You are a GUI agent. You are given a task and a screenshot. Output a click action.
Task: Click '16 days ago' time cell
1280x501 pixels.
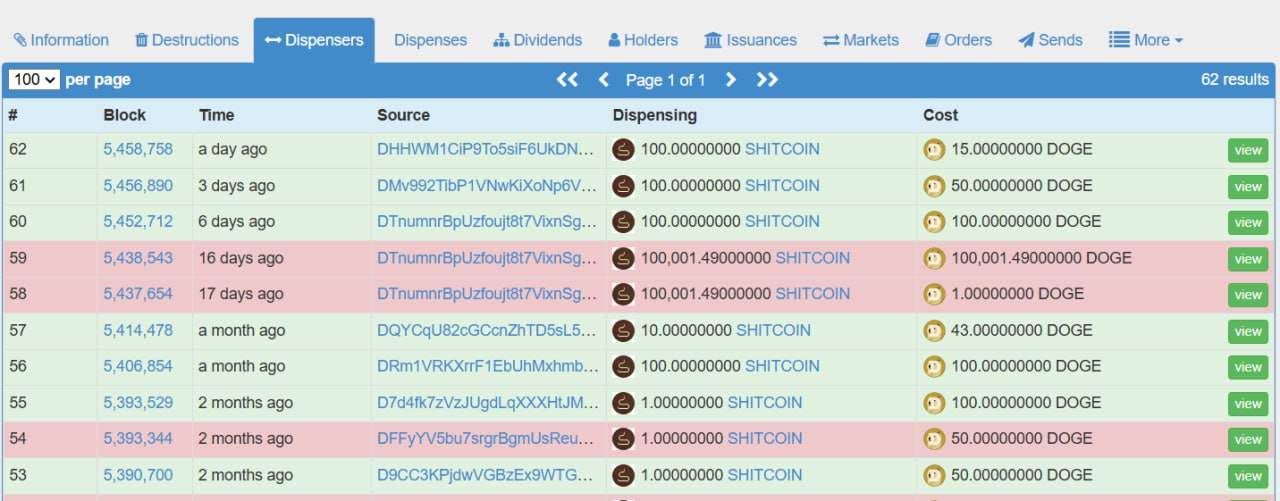click(x=241, y=258)
